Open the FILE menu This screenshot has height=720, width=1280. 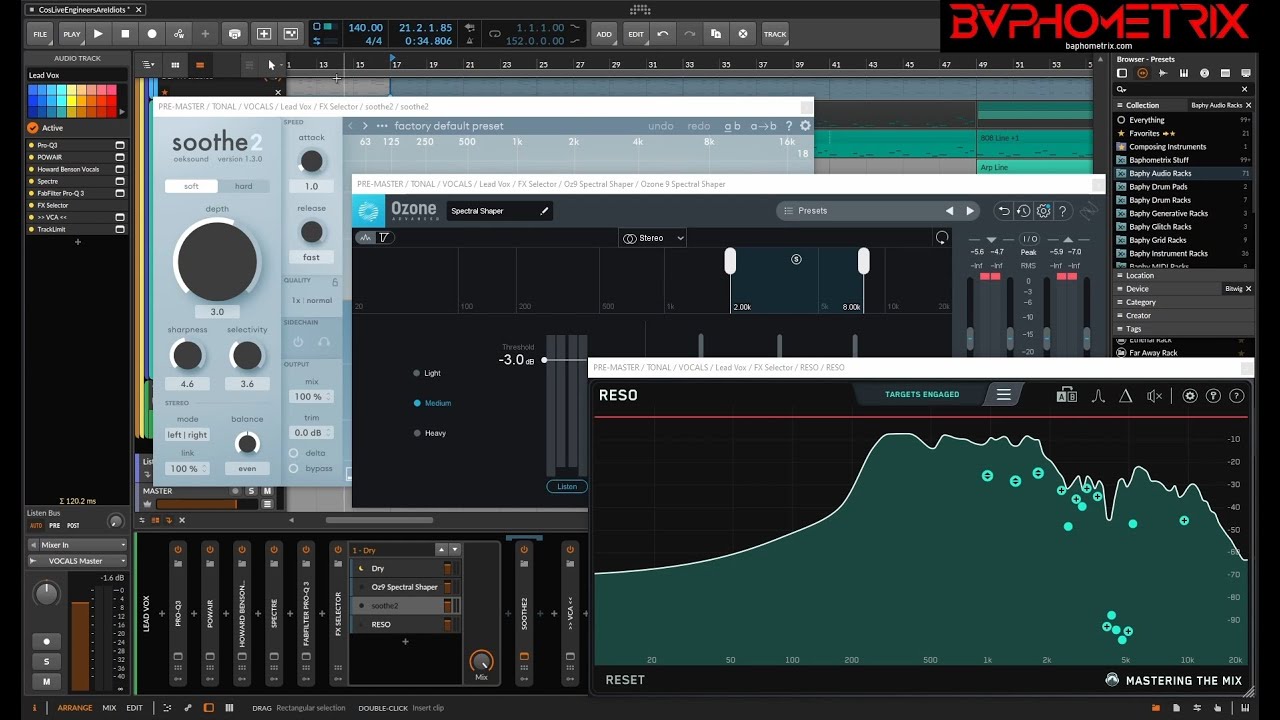[40, 34]
